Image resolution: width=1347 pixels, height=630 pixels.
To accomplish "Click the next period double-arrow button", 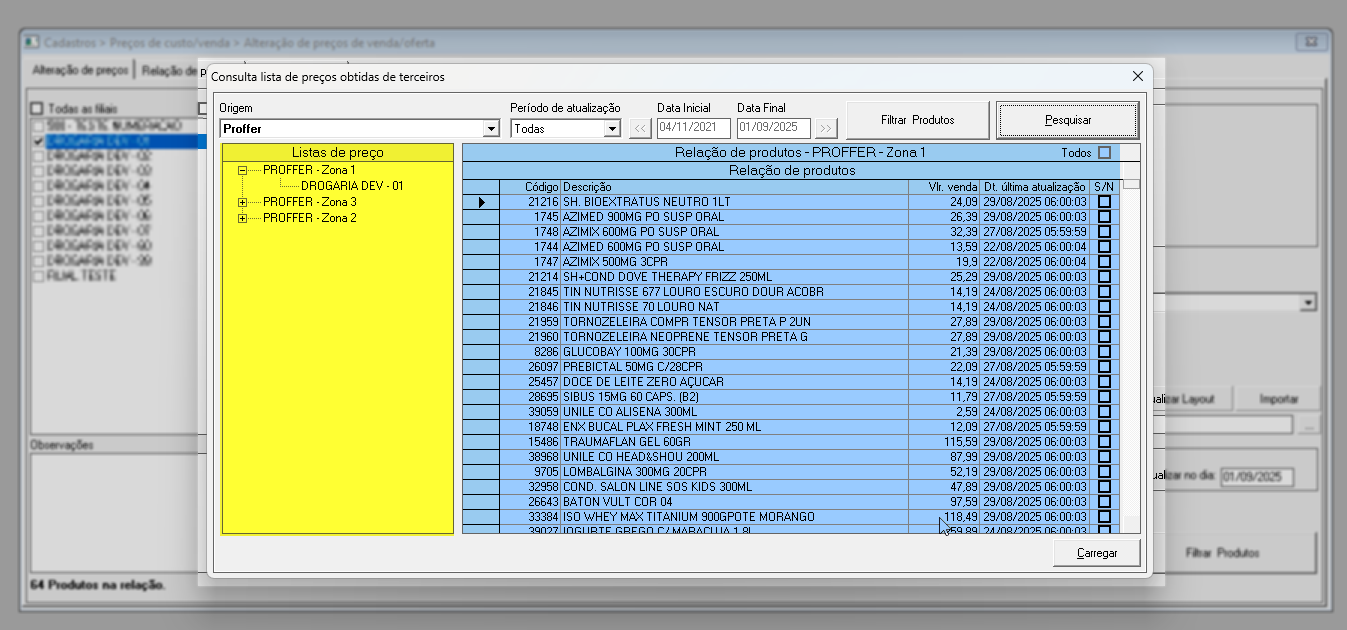I will coord(825,128).
